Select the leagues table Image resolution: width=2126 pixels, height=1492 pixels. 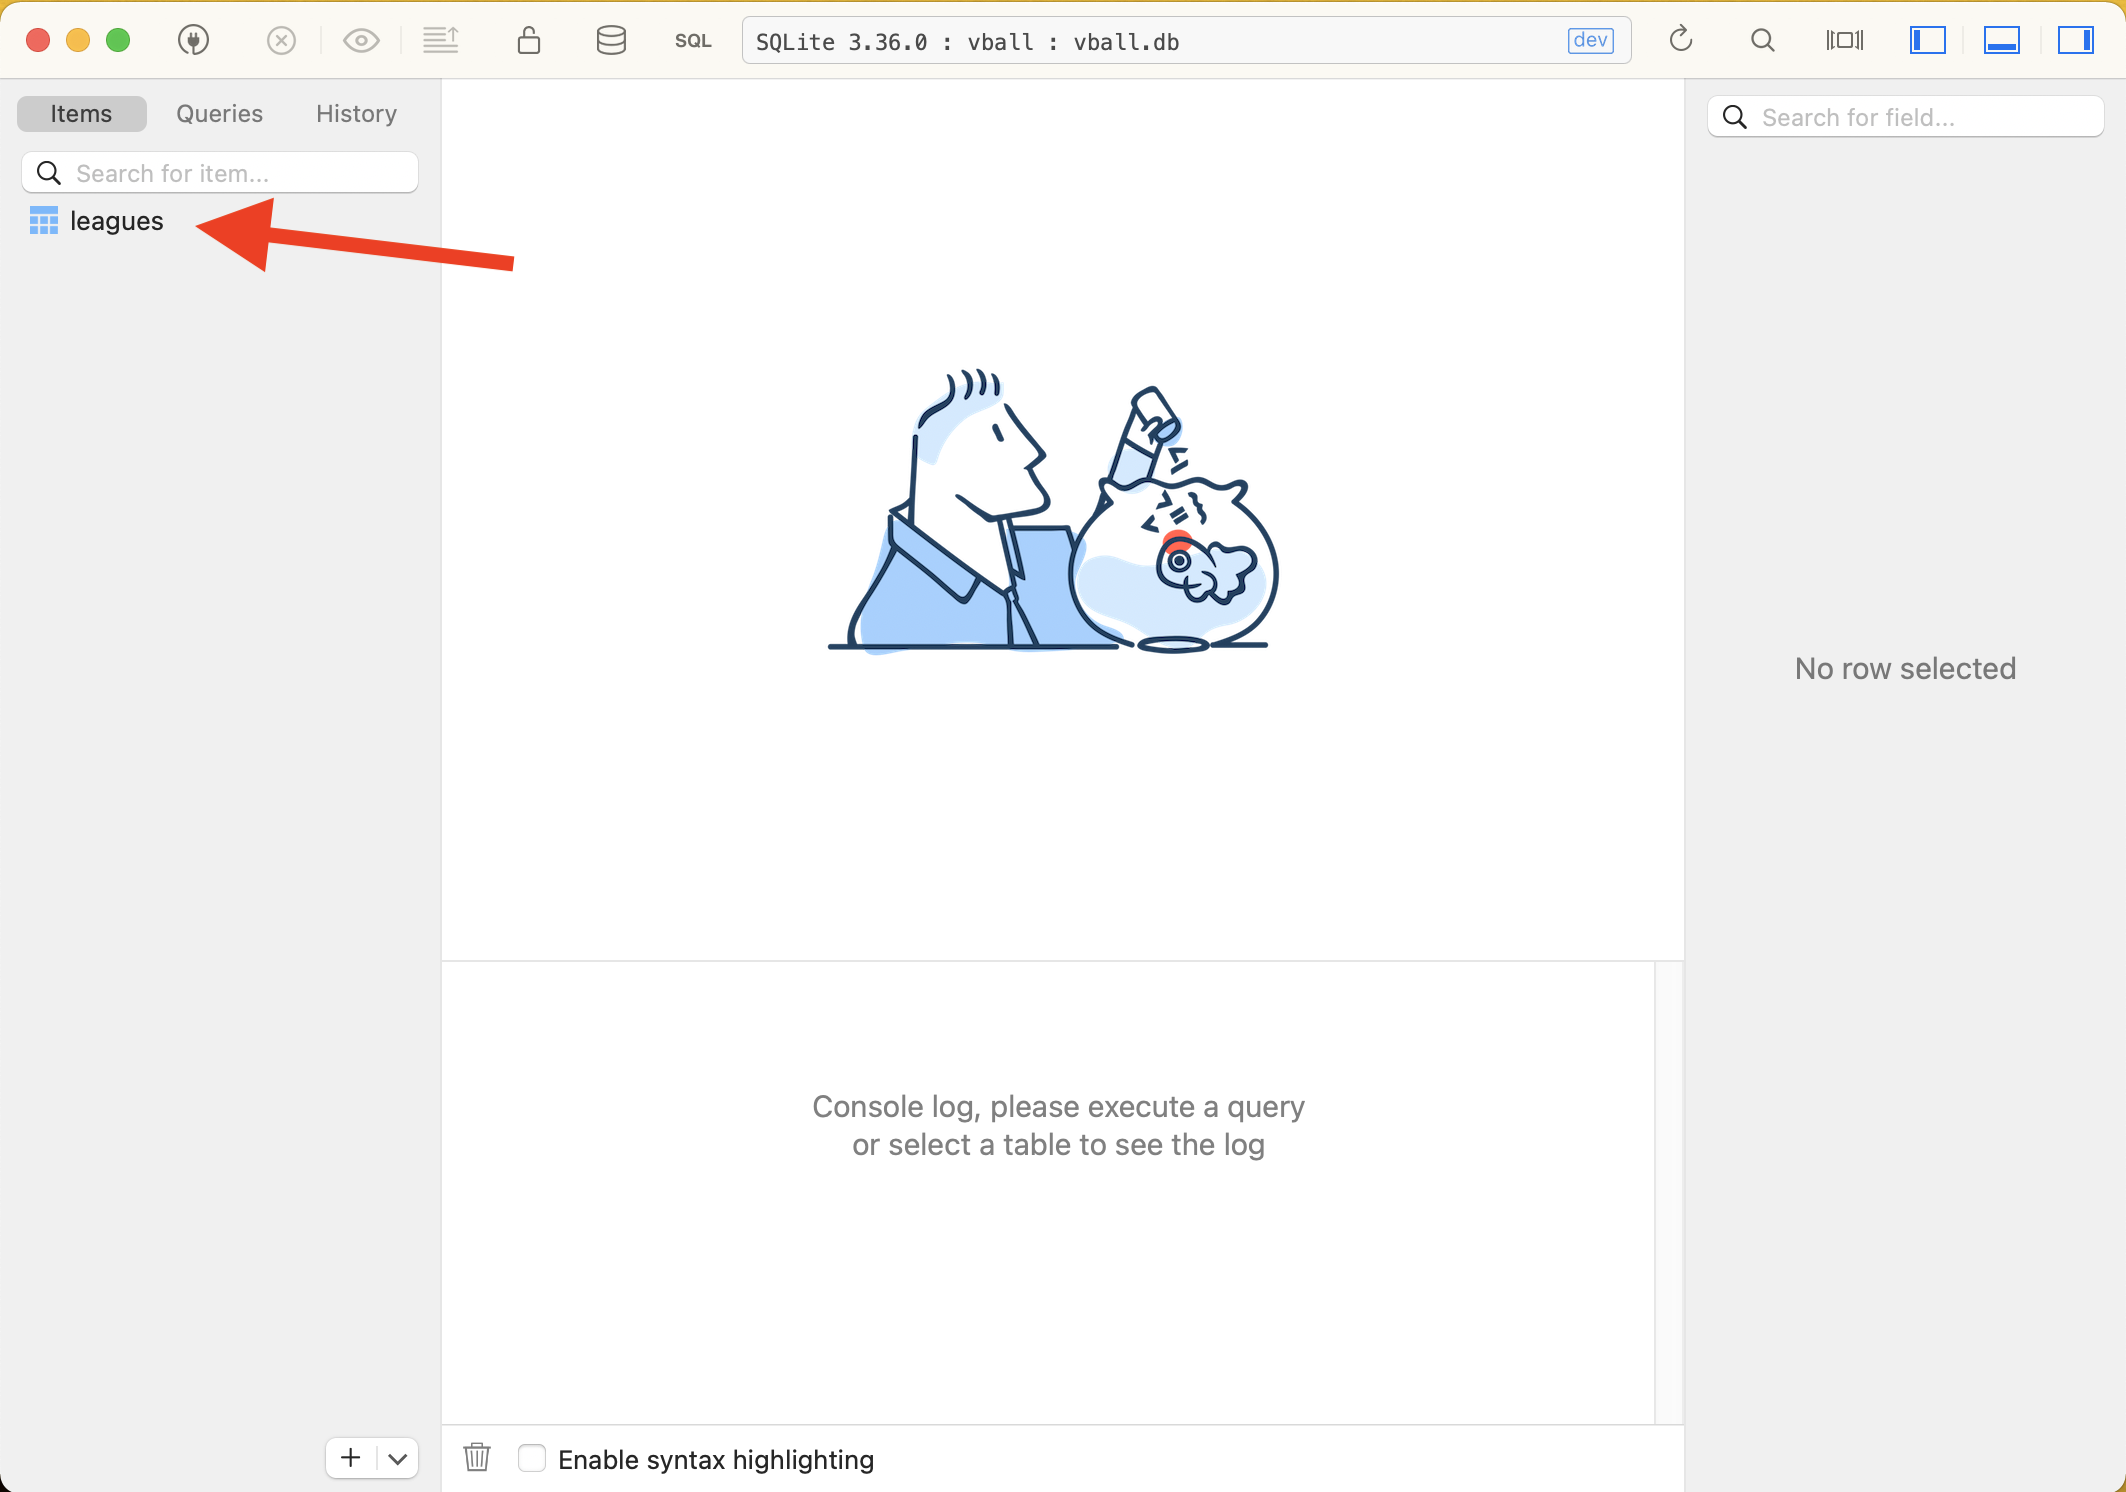[x=116, y=221]
